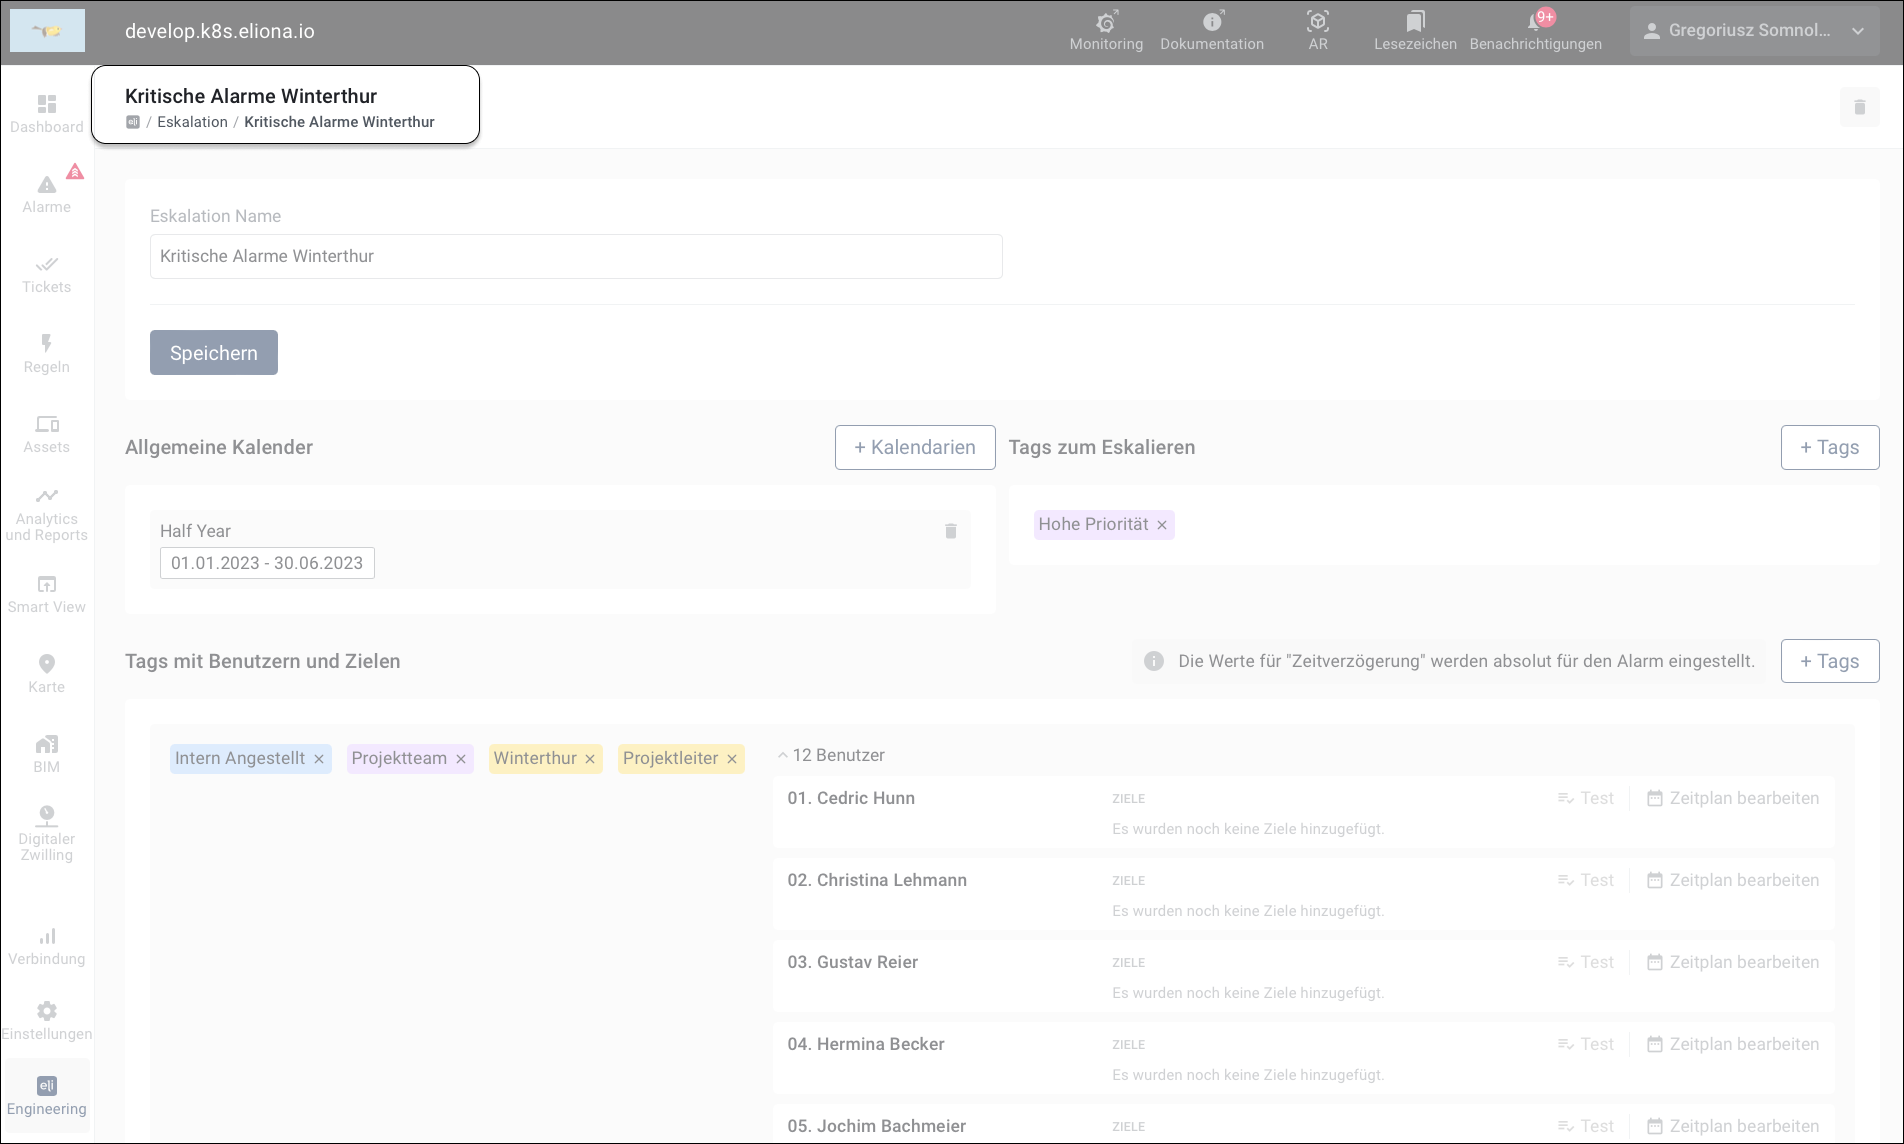The image size is (1904, 1144).
Task: Remove the Hohe Priorität tag
Action: pos(1162,525)
